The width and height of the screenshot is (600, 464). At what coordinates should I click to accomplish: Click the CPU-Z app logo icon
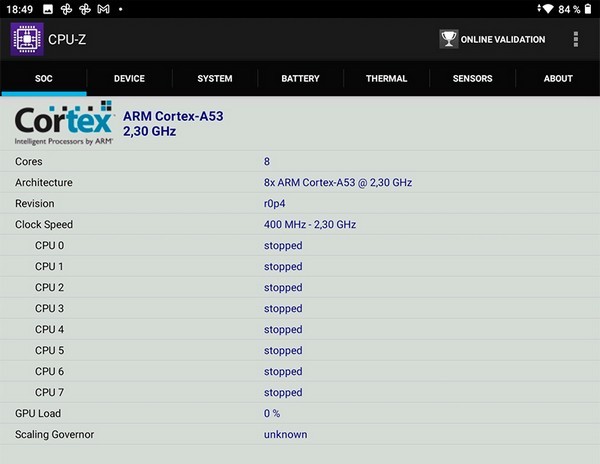(x=27, y=40)
